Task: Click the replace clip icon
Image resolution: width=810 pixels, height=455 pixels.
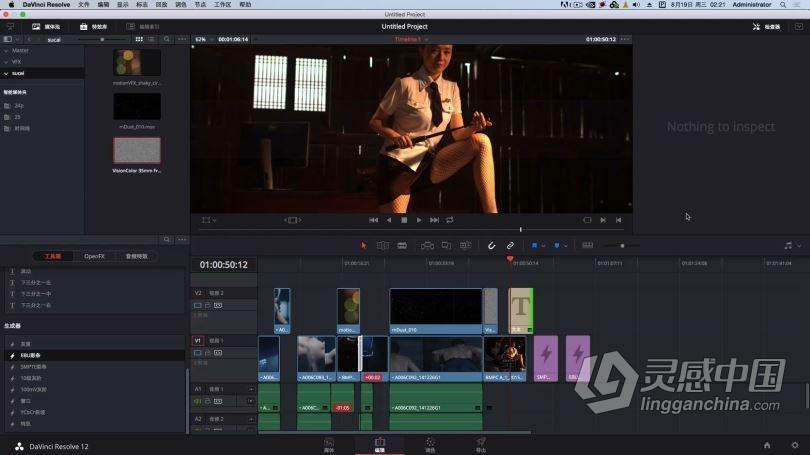Action: coord(465,246)
